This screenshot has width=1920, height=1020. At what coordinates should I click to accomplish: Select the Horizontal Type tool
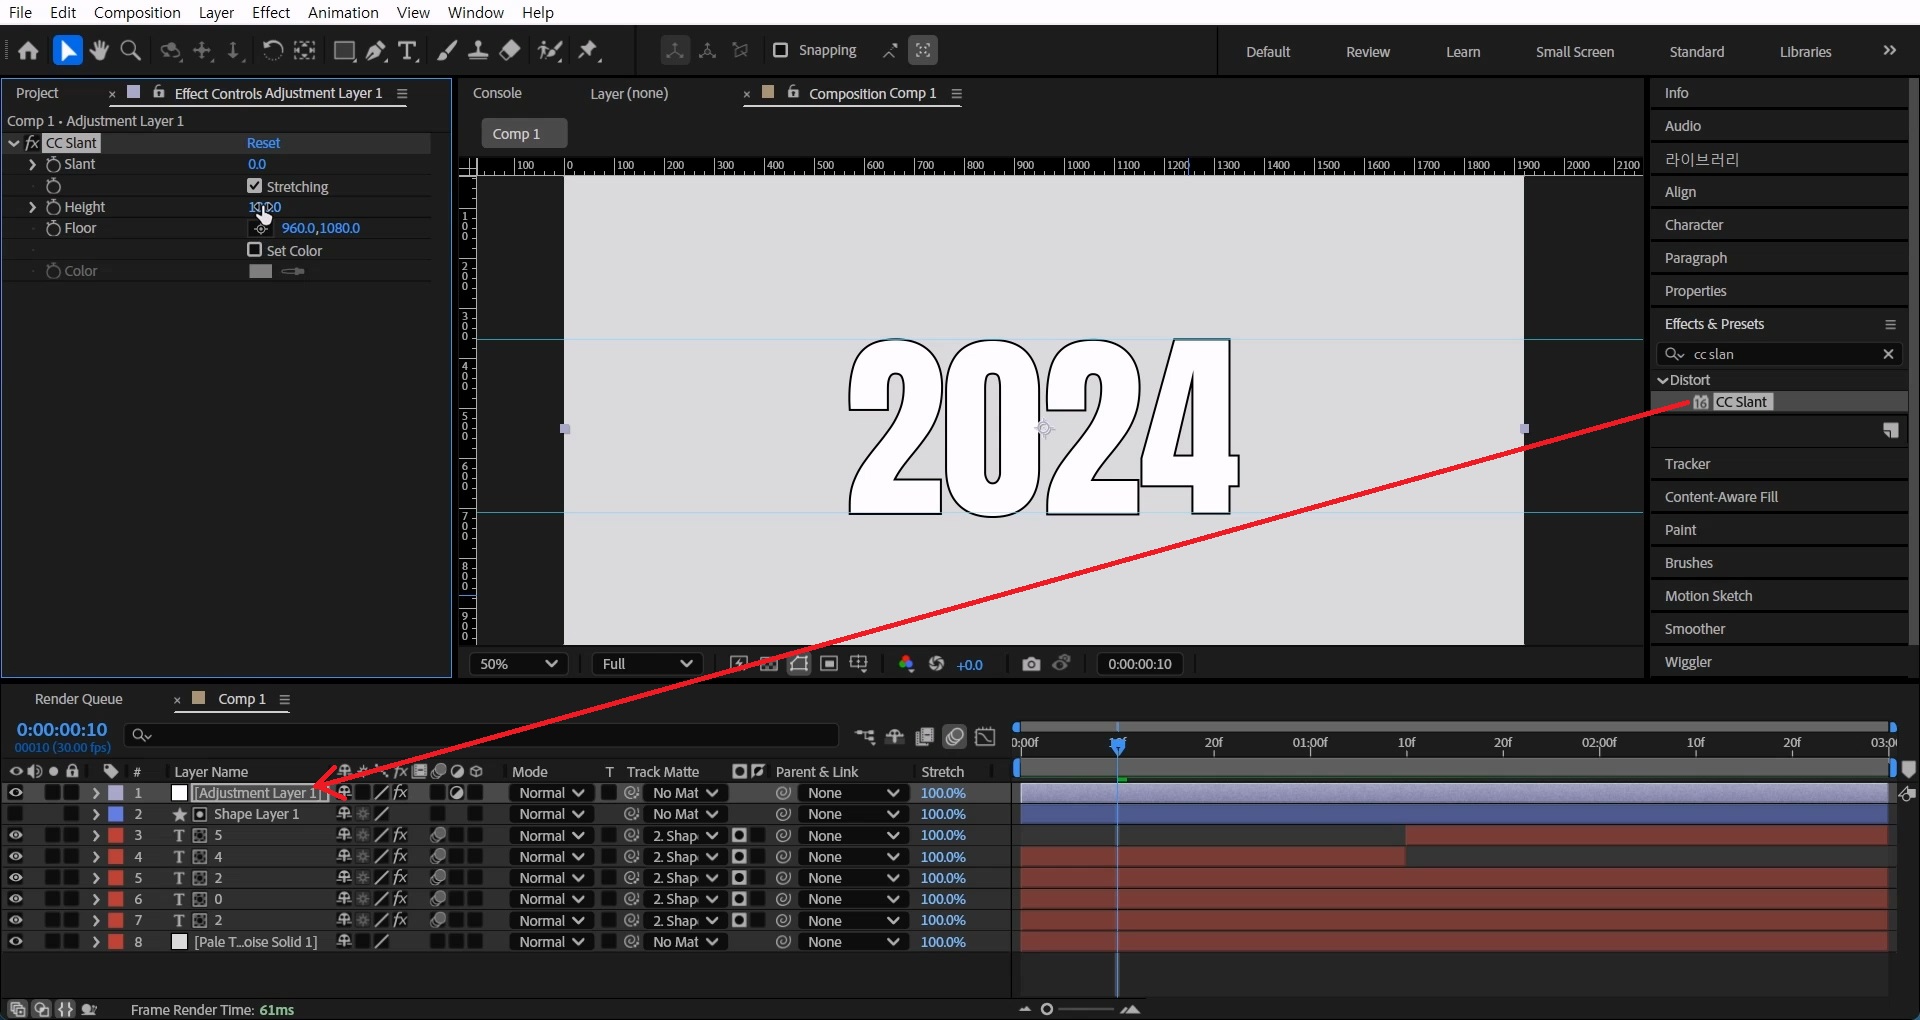[x=407, y=51]
